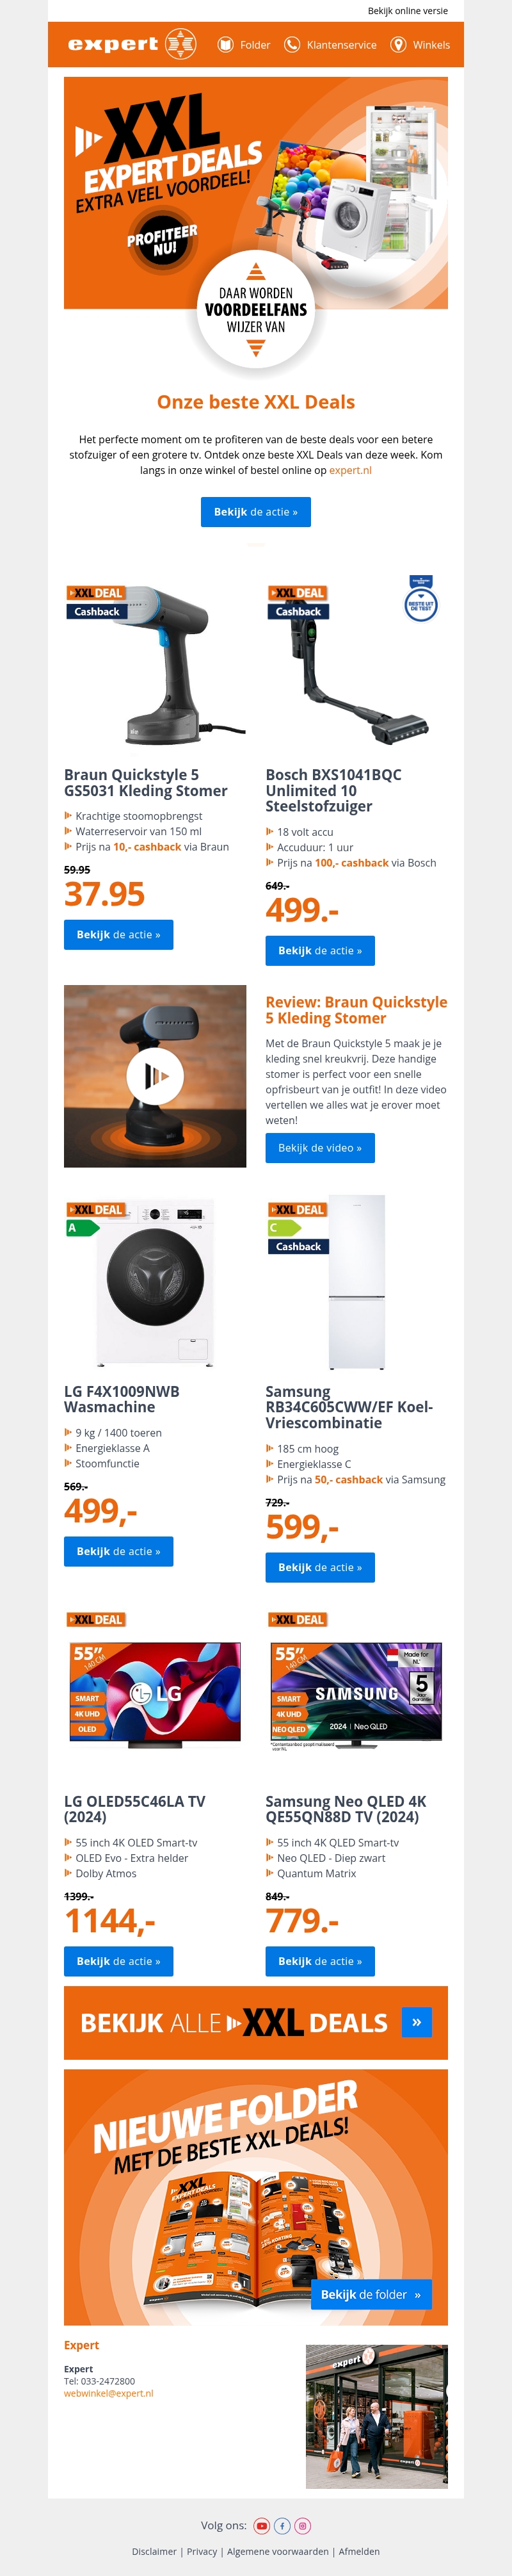The image size is (512, 2576).
Task: Click the Afmelden footer link
Action: pyautogui.click(x=359, y=2551)
